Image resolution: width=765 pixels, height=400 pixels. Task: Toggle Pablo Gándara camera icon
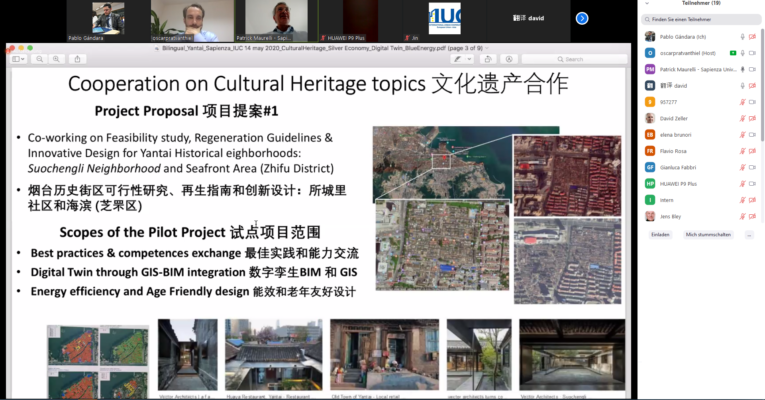752,37
